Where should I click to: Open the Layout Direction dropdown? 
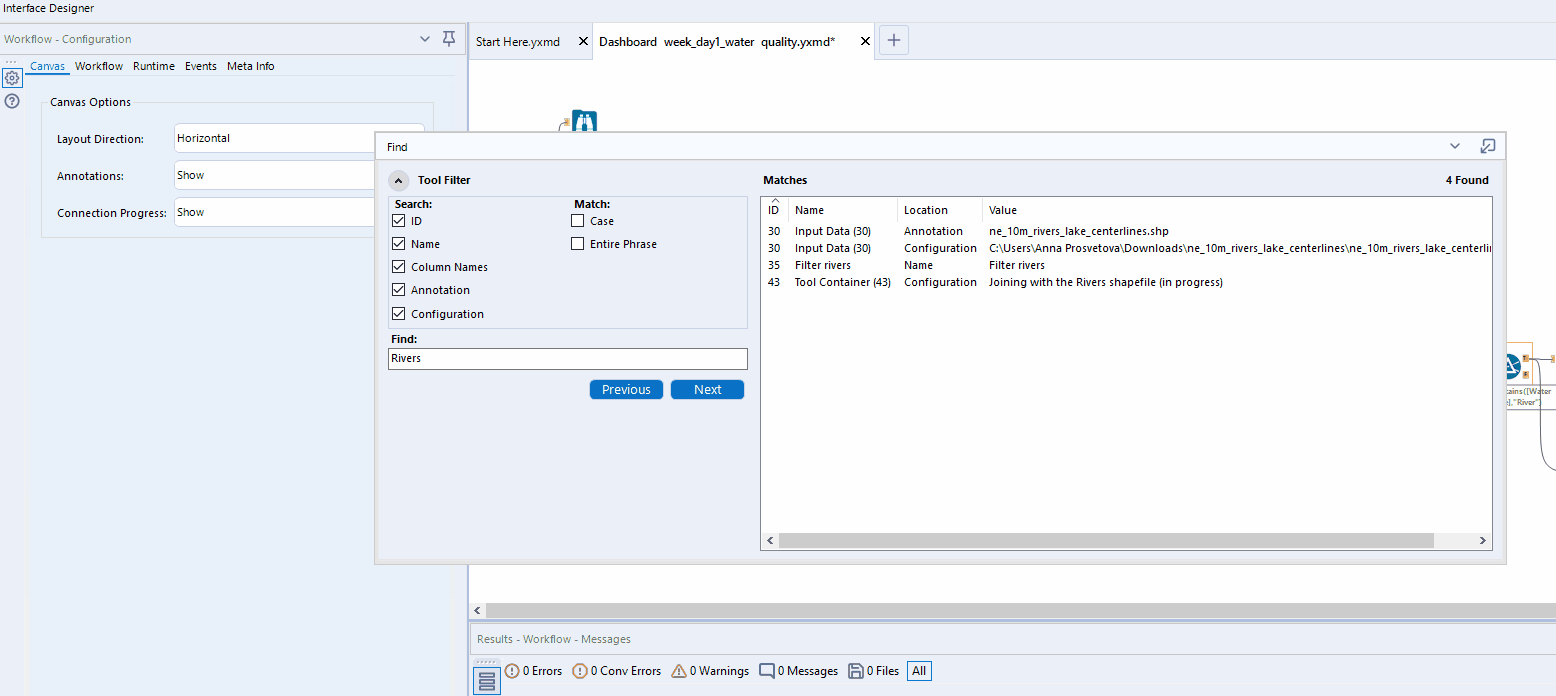point(299,138)
